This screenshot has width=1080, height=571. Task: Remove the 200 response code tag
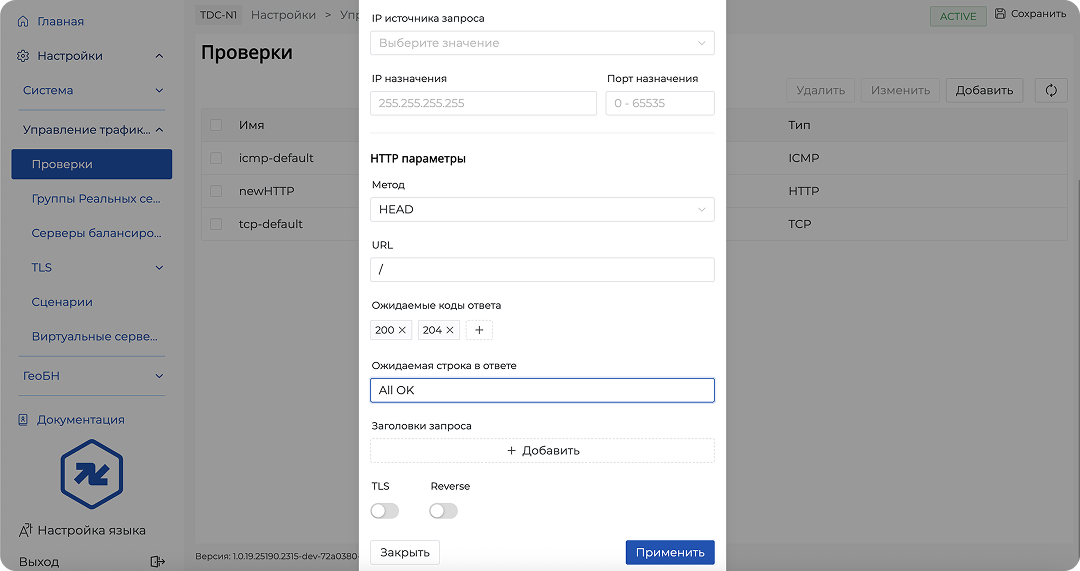[x=403, y=330]
